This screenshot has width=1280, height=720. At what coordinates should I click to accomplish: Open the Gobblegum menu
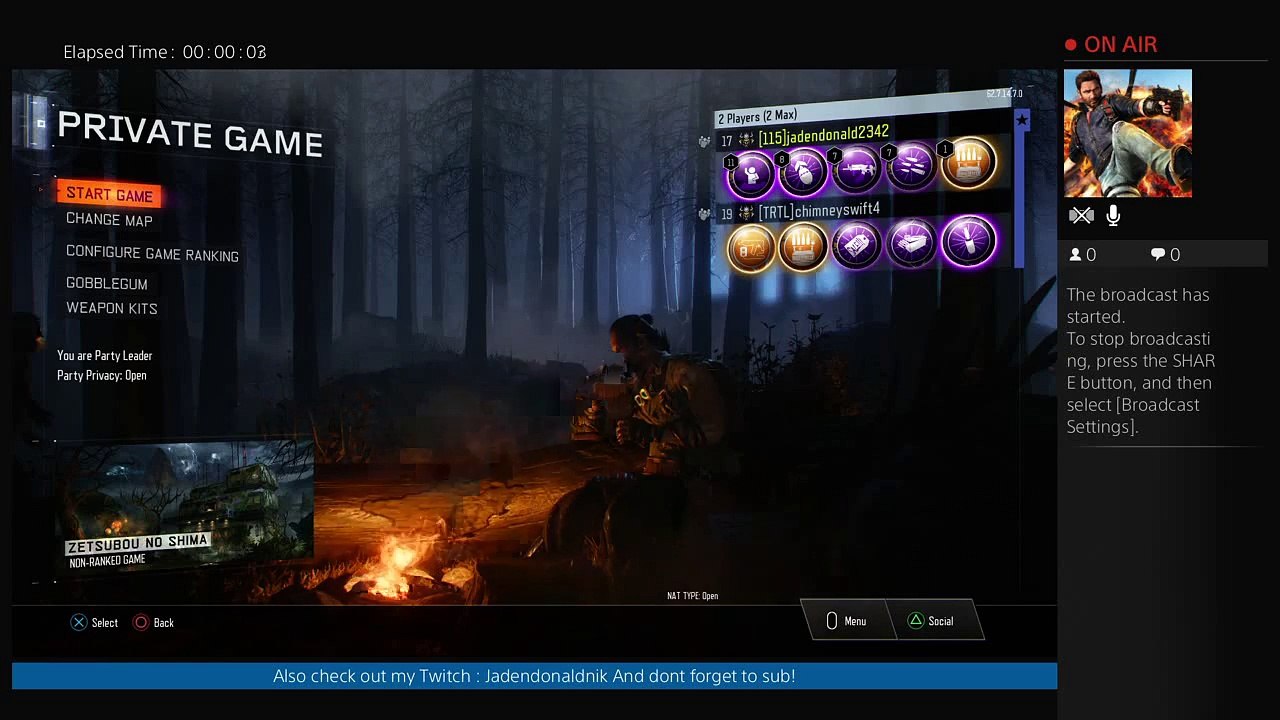coord(107,283)
